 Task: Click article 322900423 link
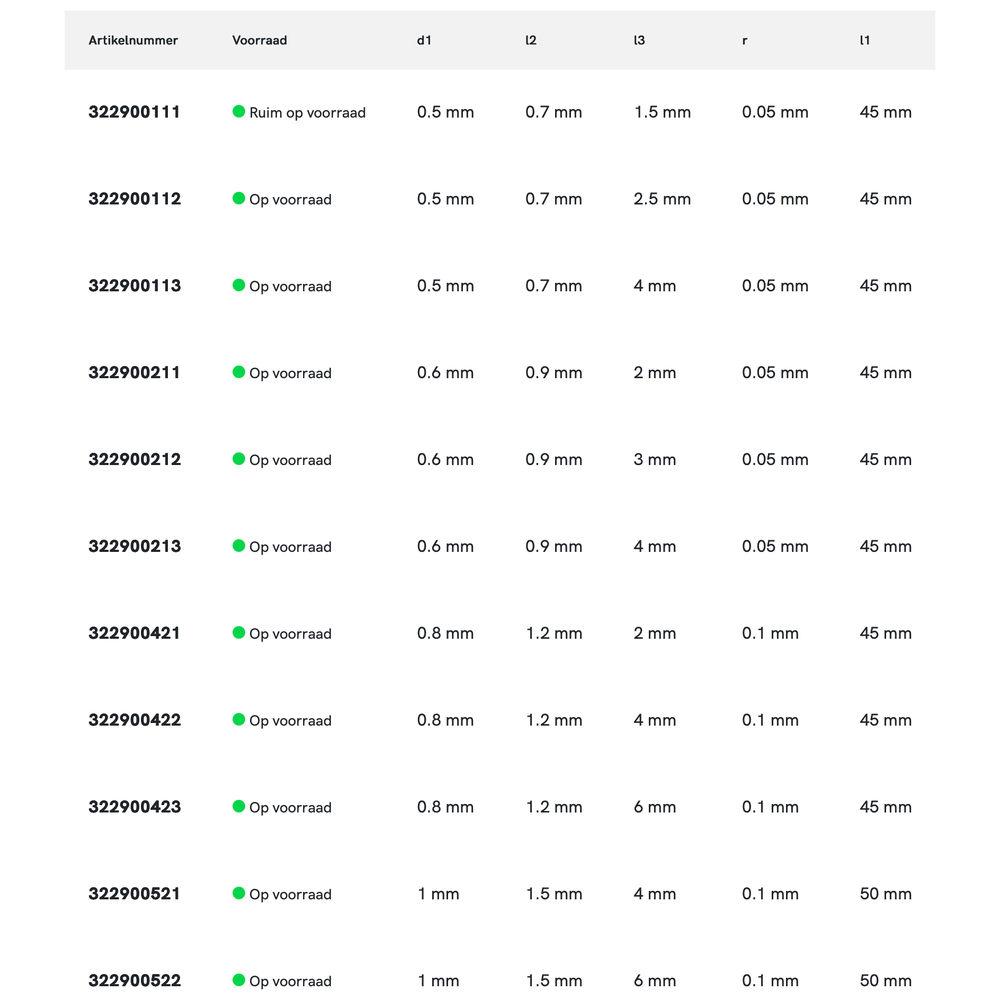134,807
